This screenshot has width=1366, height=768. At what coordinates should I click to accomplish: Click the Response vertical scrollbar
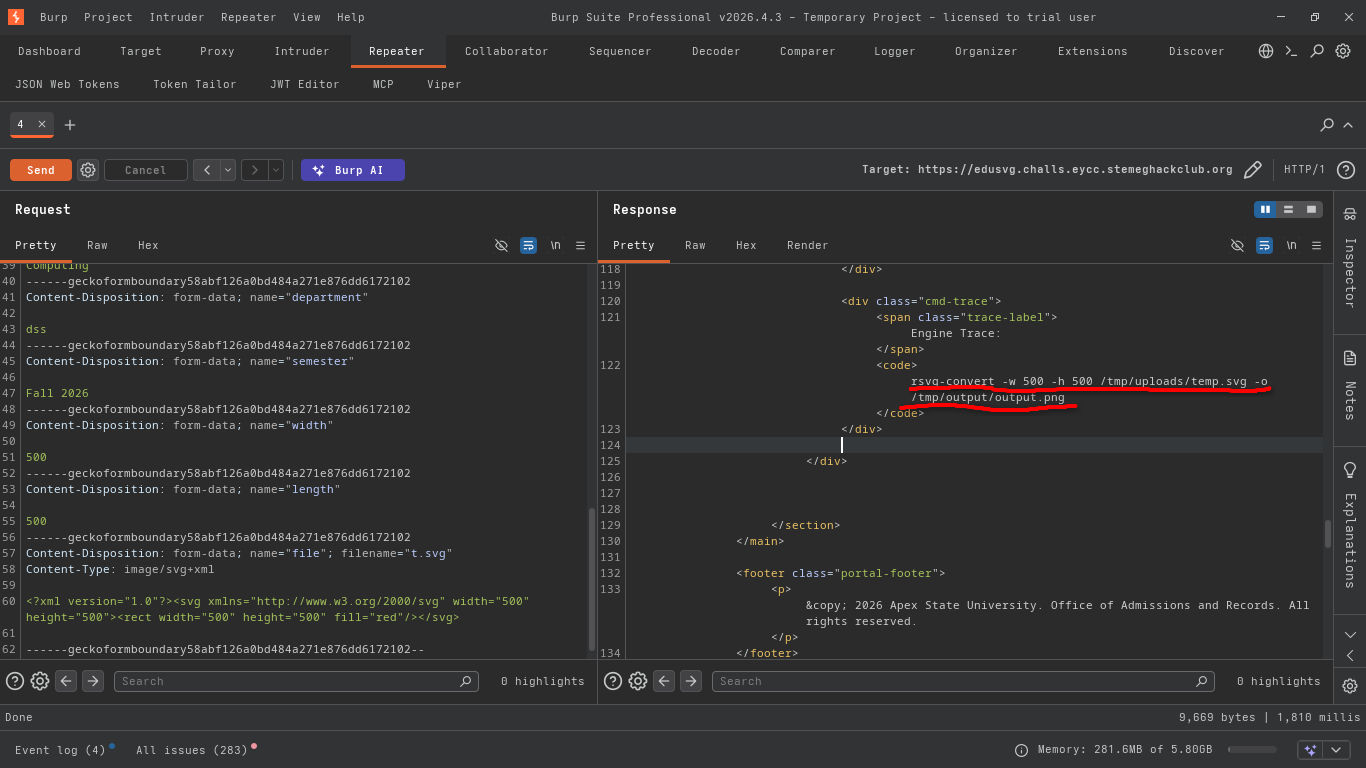click(1328, 533)
